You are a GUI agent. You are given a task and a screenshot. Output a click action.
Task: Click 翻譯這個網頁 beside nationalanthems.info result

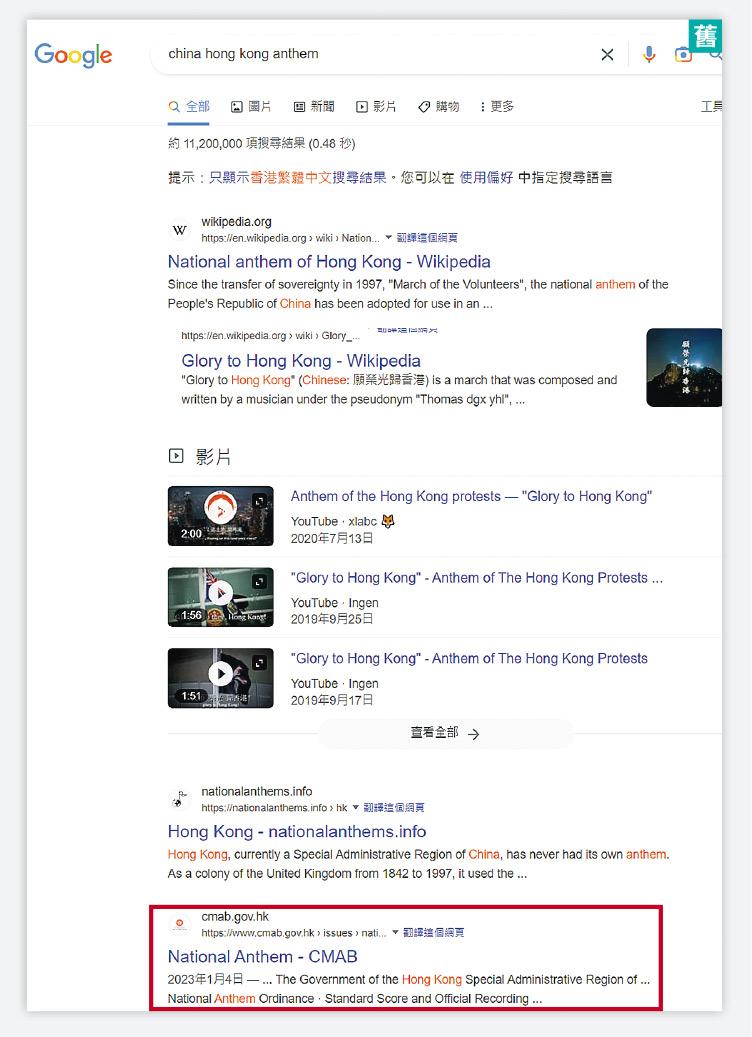pos(394,808)
